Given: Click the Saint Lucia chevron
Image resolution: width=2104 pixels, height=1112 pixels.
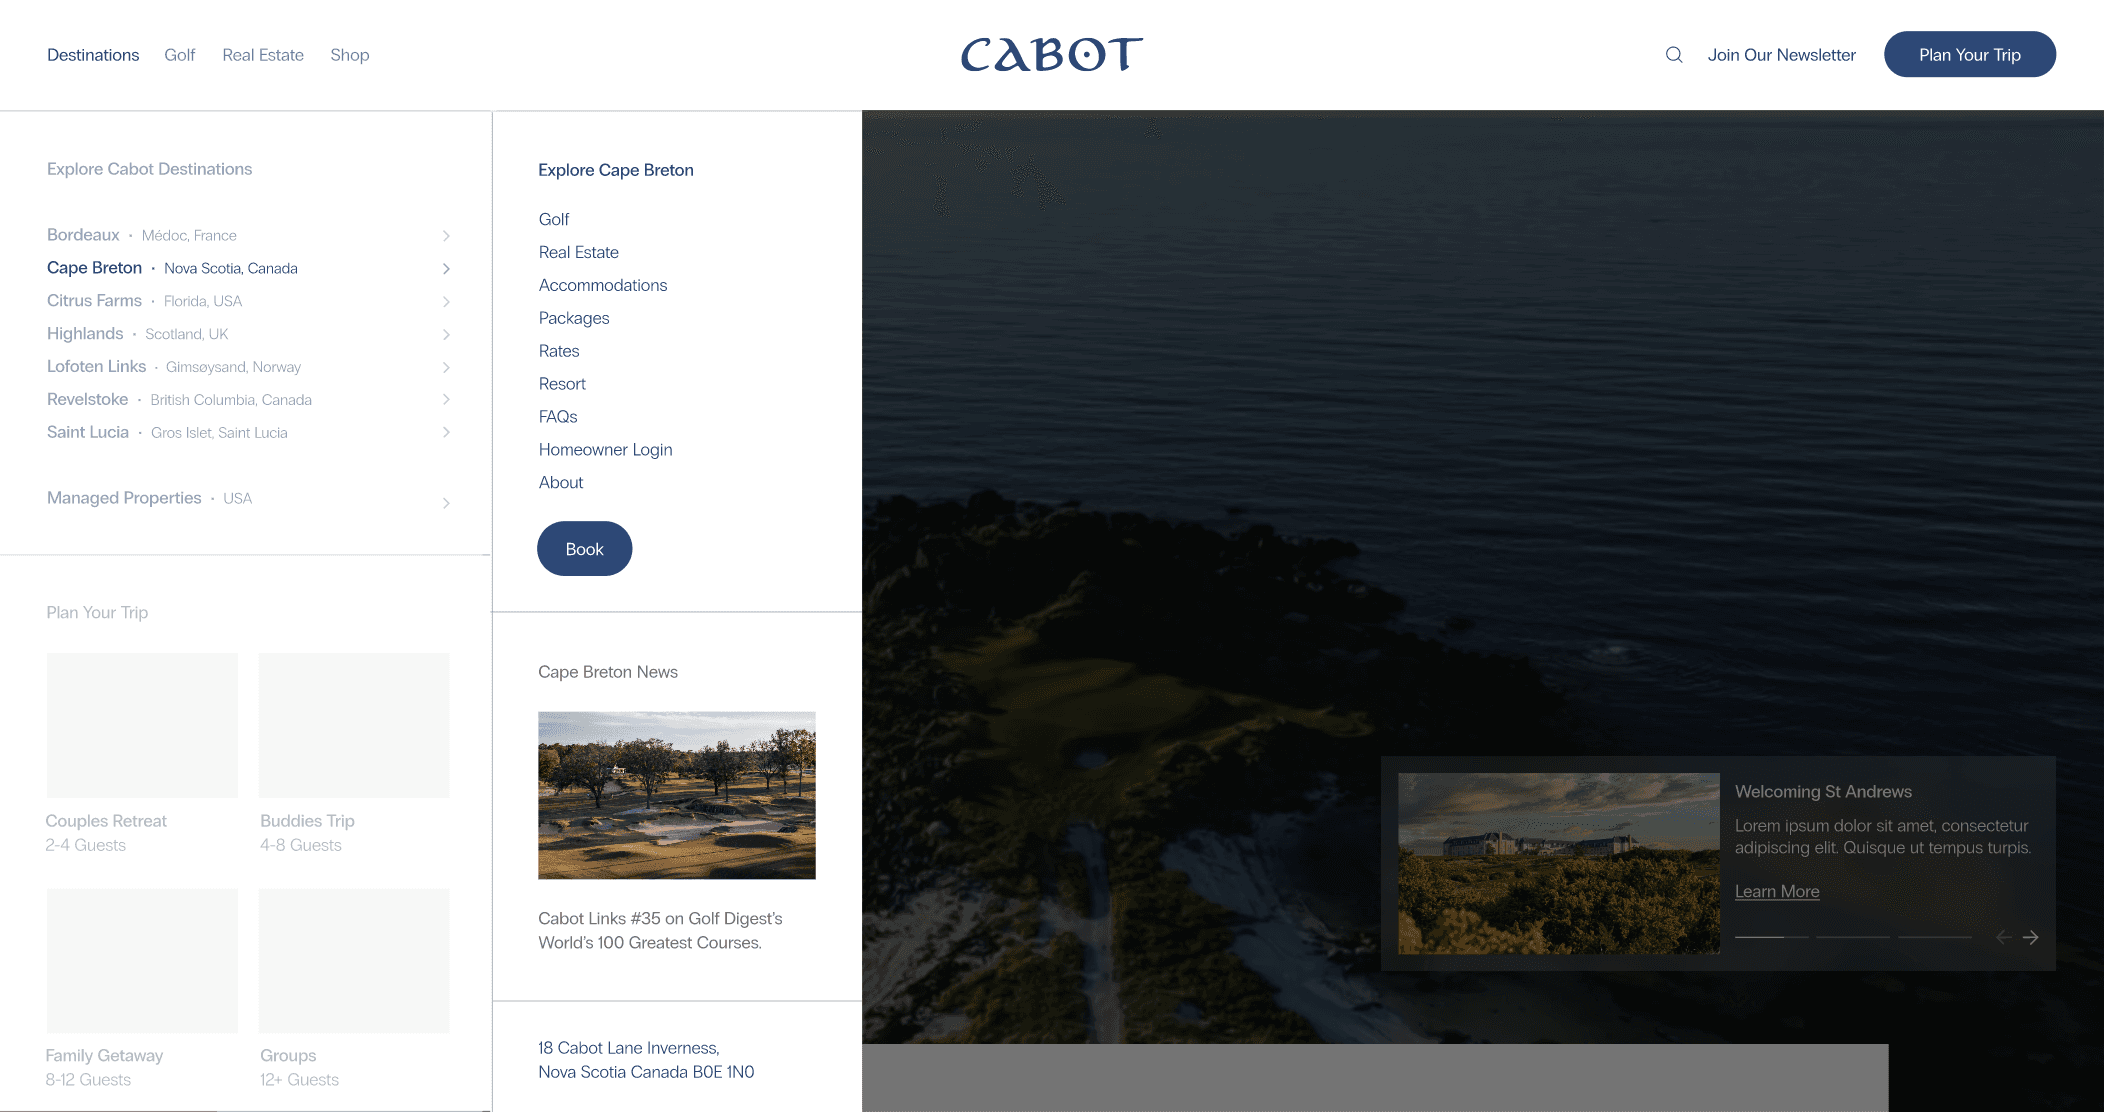Looking at the screenshot, I should click(446, 433).
